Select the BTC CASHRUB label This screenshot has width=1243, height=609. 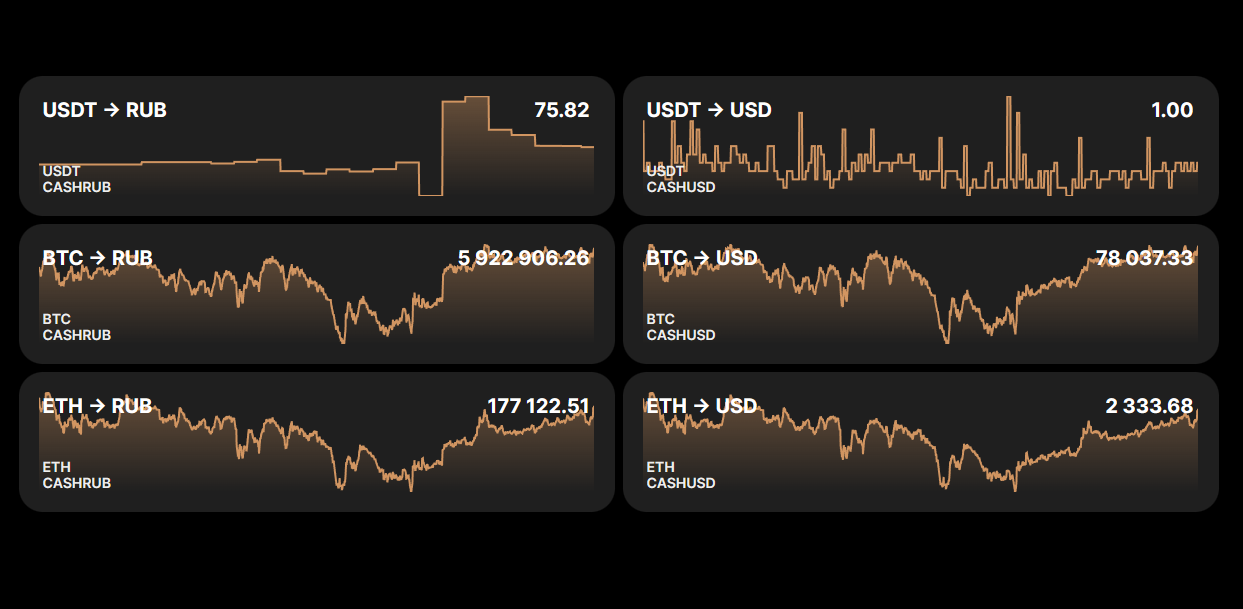pyautogui.click(x=76, y=327)
